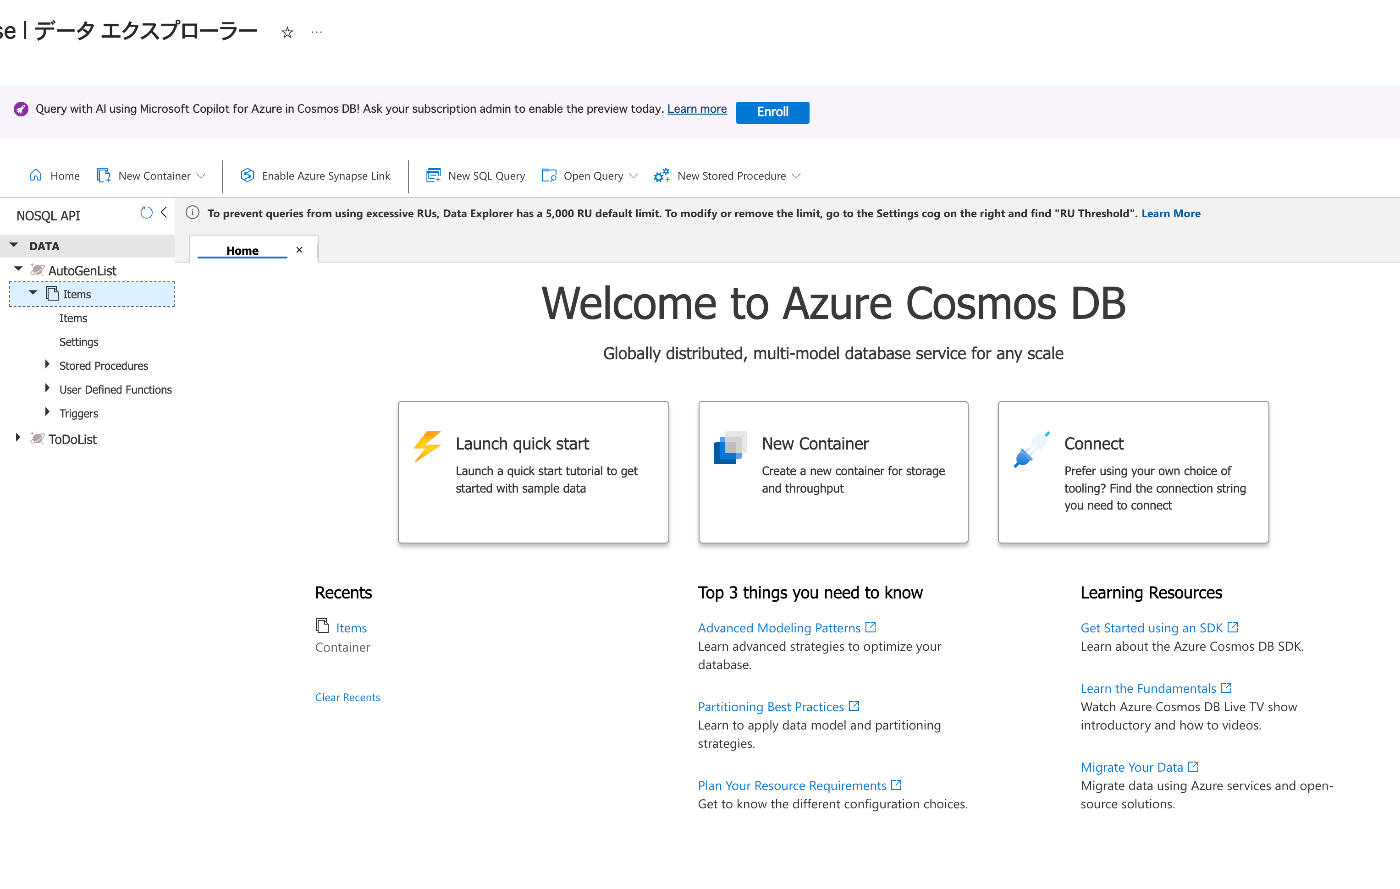This screenshot has width=1400, height=889.
Task: Close the Home tab
Action: point(299,250)
